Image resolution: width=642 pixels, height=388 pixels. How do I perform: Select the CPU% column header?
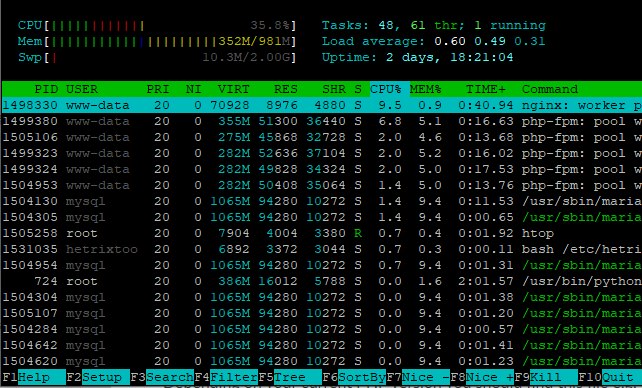(x=386, y=89)
